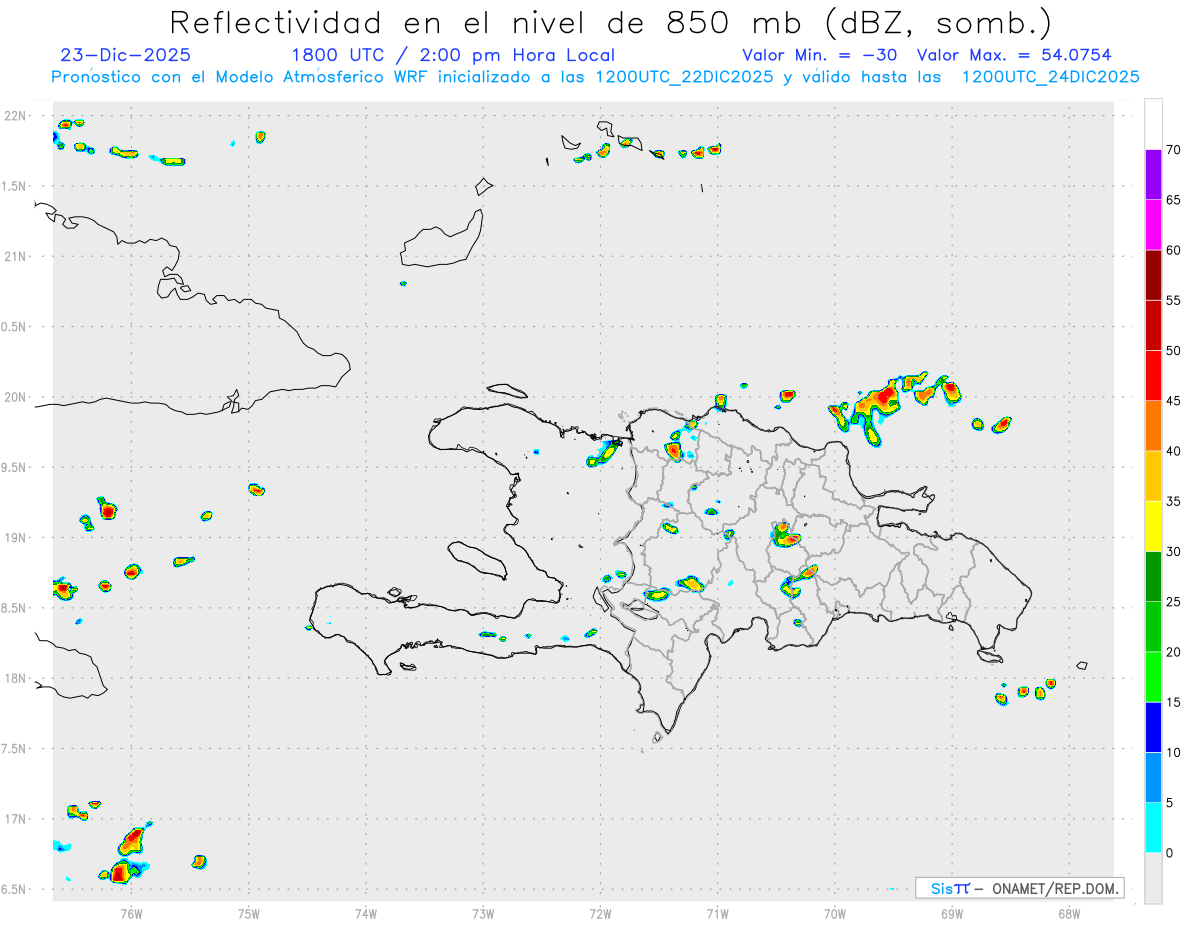Pick the dark green 25-30 dBZ colorbar segment
Screen dimensions: 1200x927
point(1153,576)
